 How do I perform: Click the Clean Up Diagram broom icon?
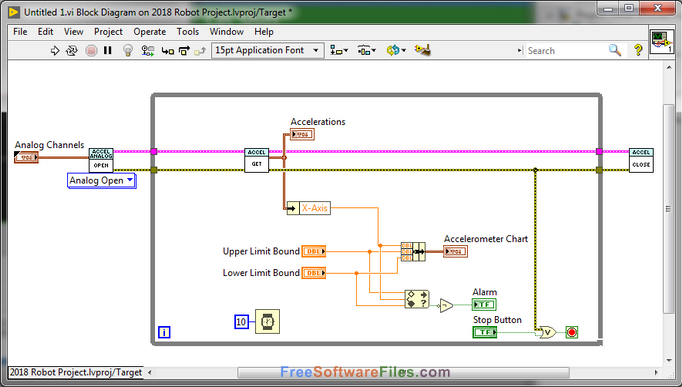[422, 50]
